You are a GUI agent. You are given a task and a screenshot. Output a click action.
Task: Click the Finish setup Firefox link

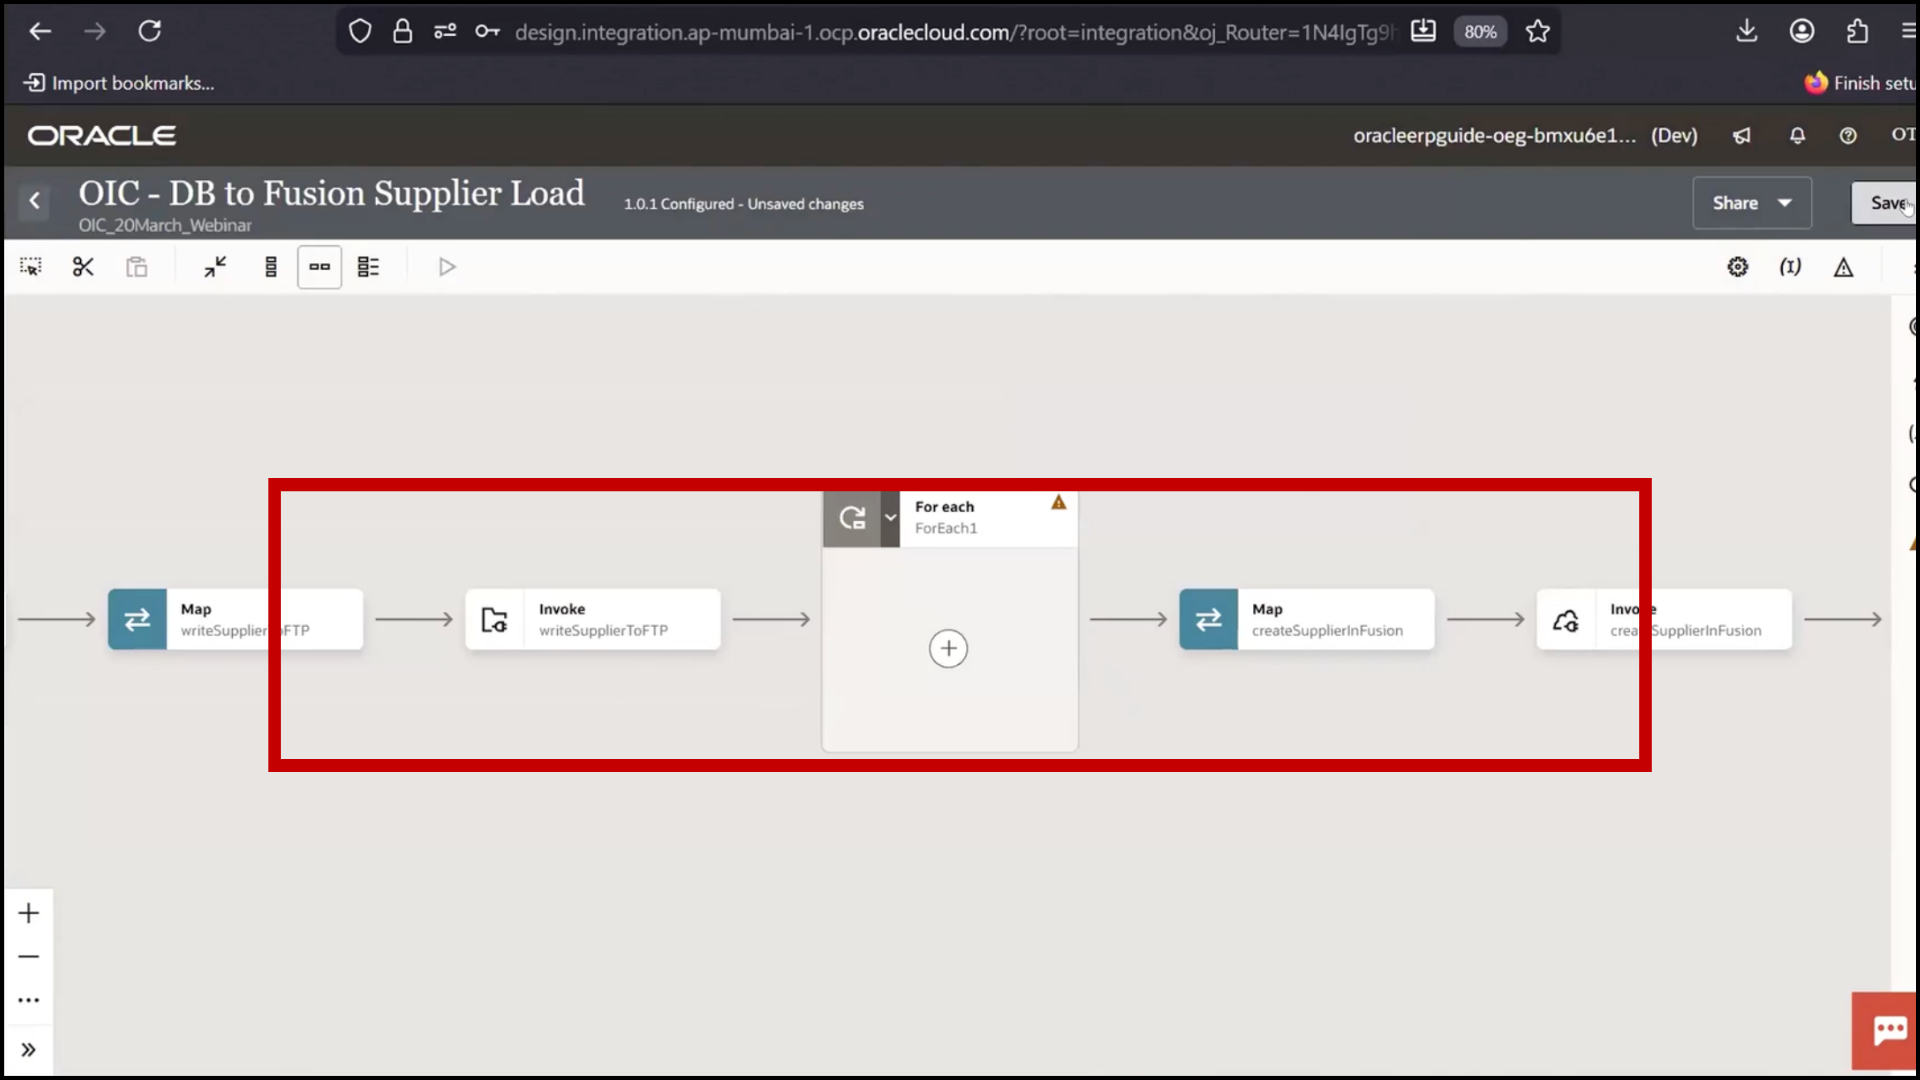point(1861,83)
